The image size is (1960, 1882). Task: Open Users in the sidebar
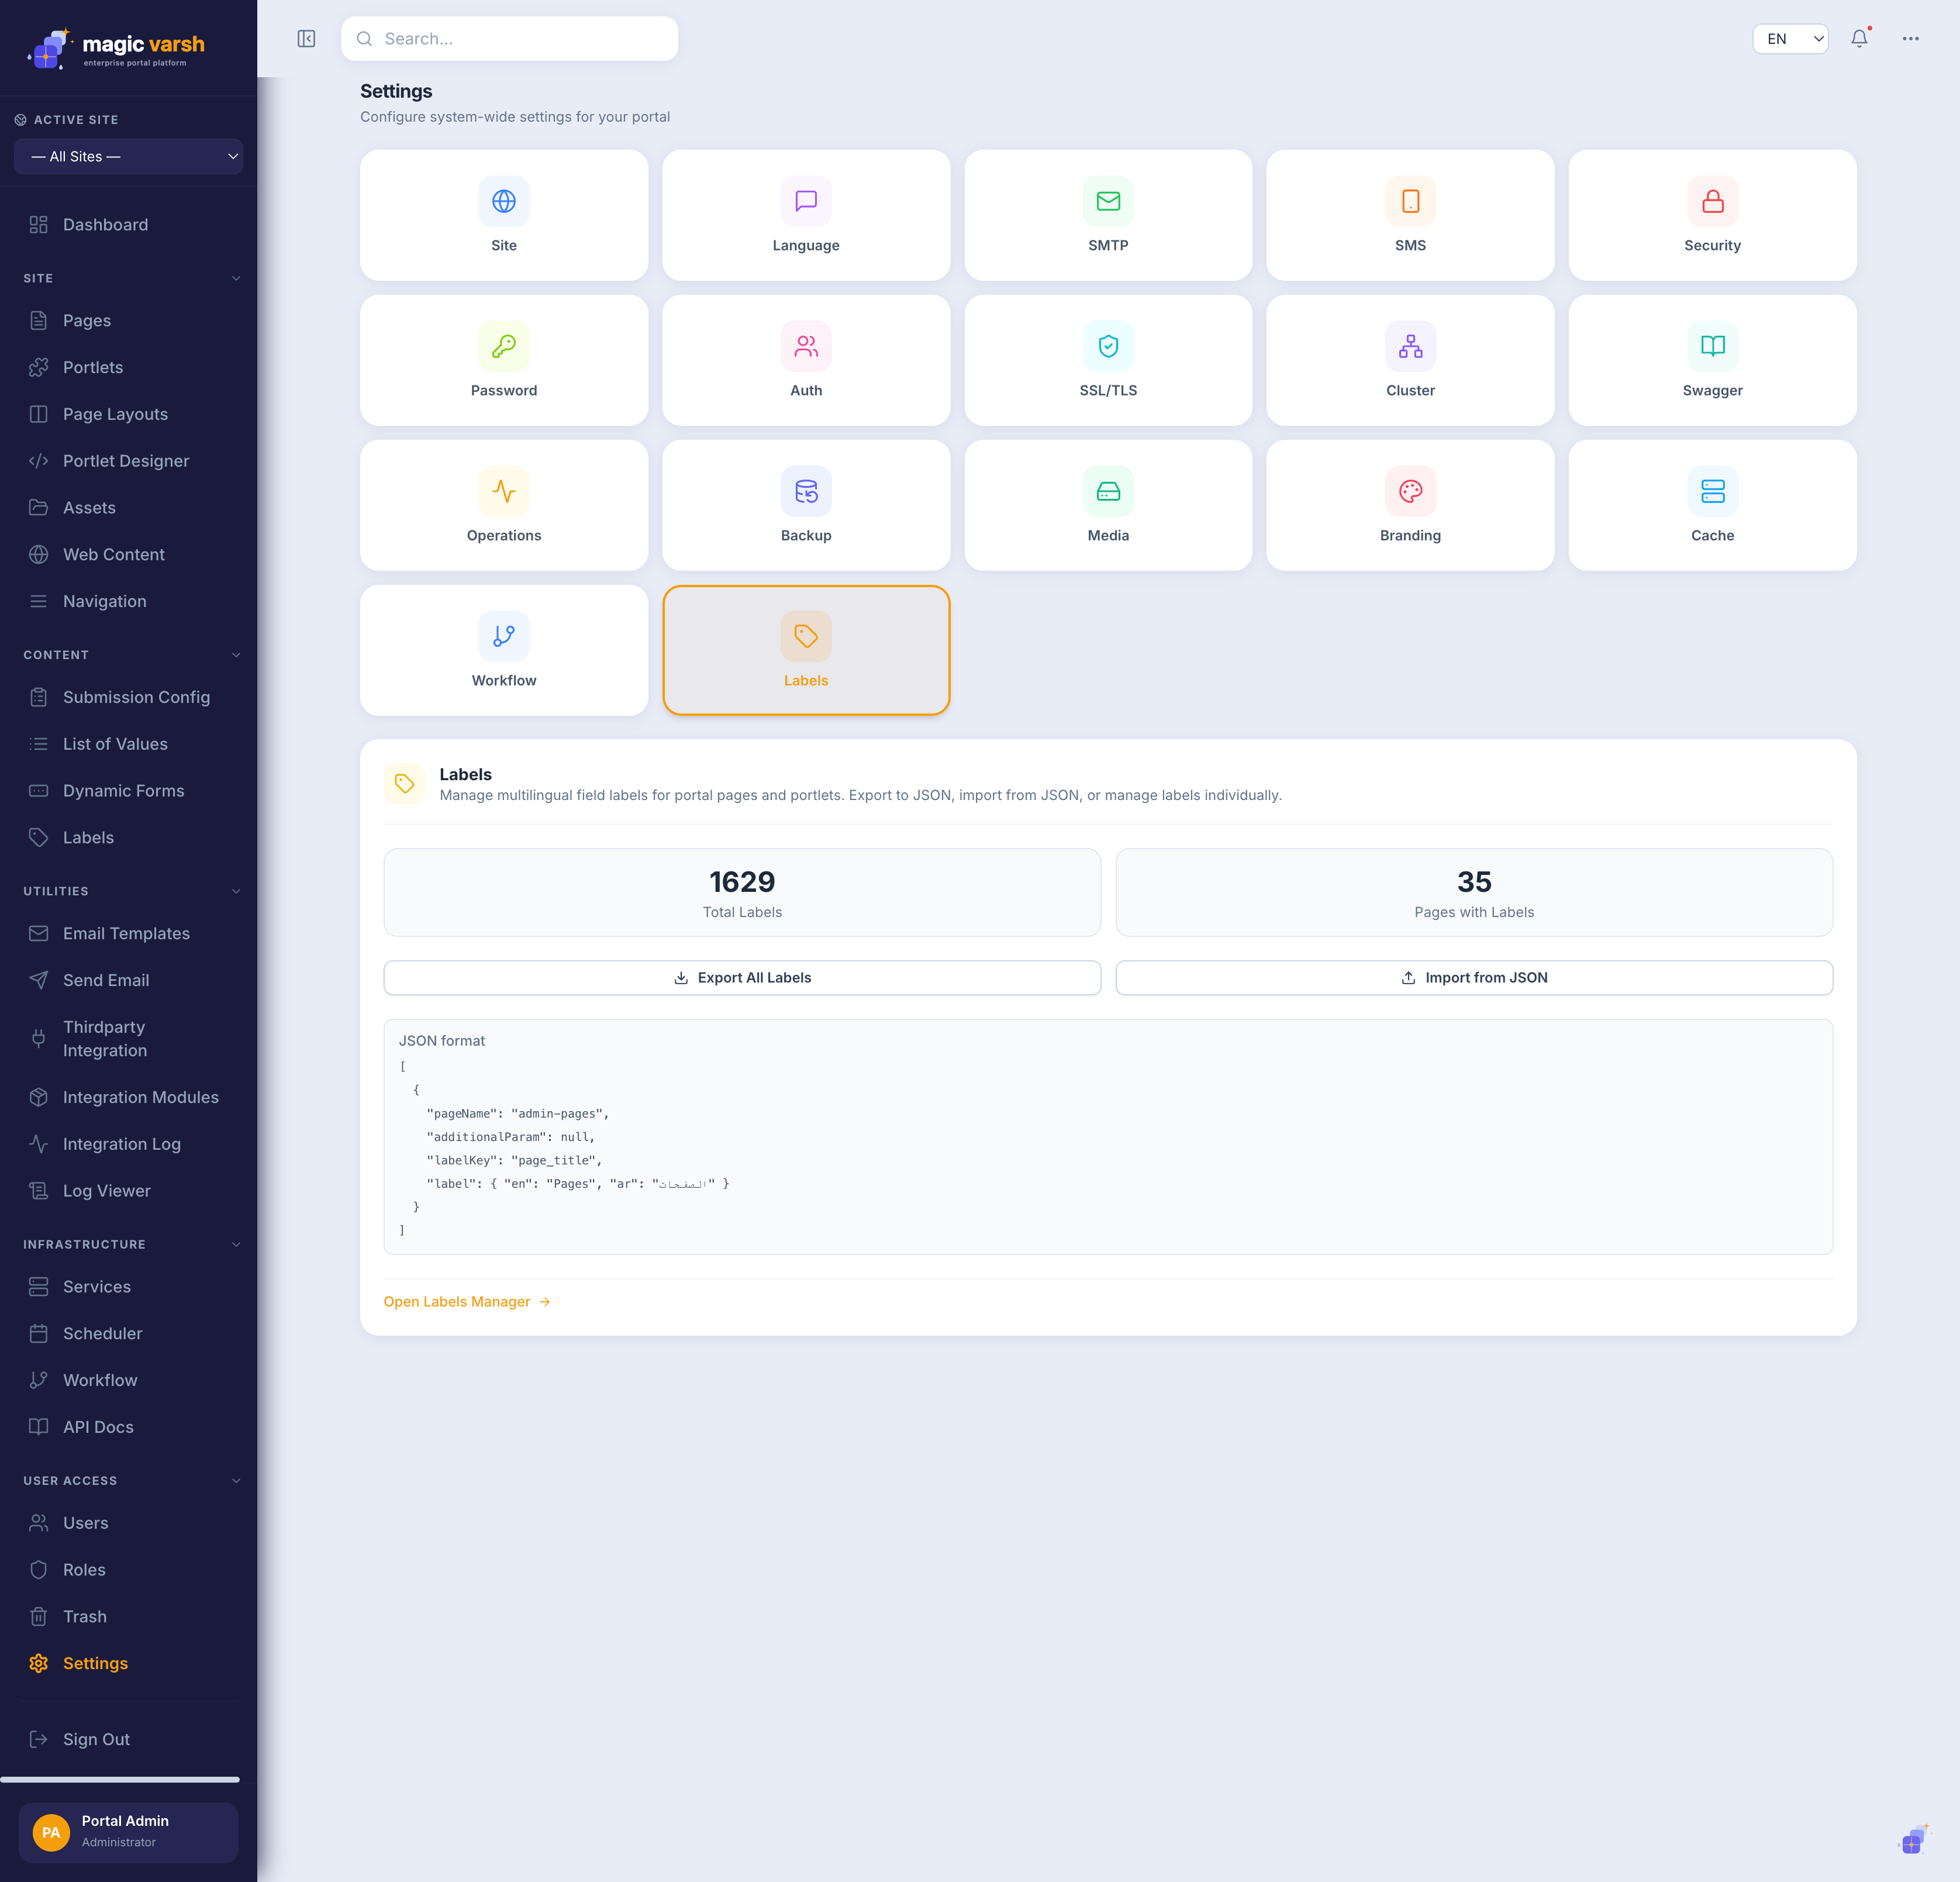[x=128, y=1523]
